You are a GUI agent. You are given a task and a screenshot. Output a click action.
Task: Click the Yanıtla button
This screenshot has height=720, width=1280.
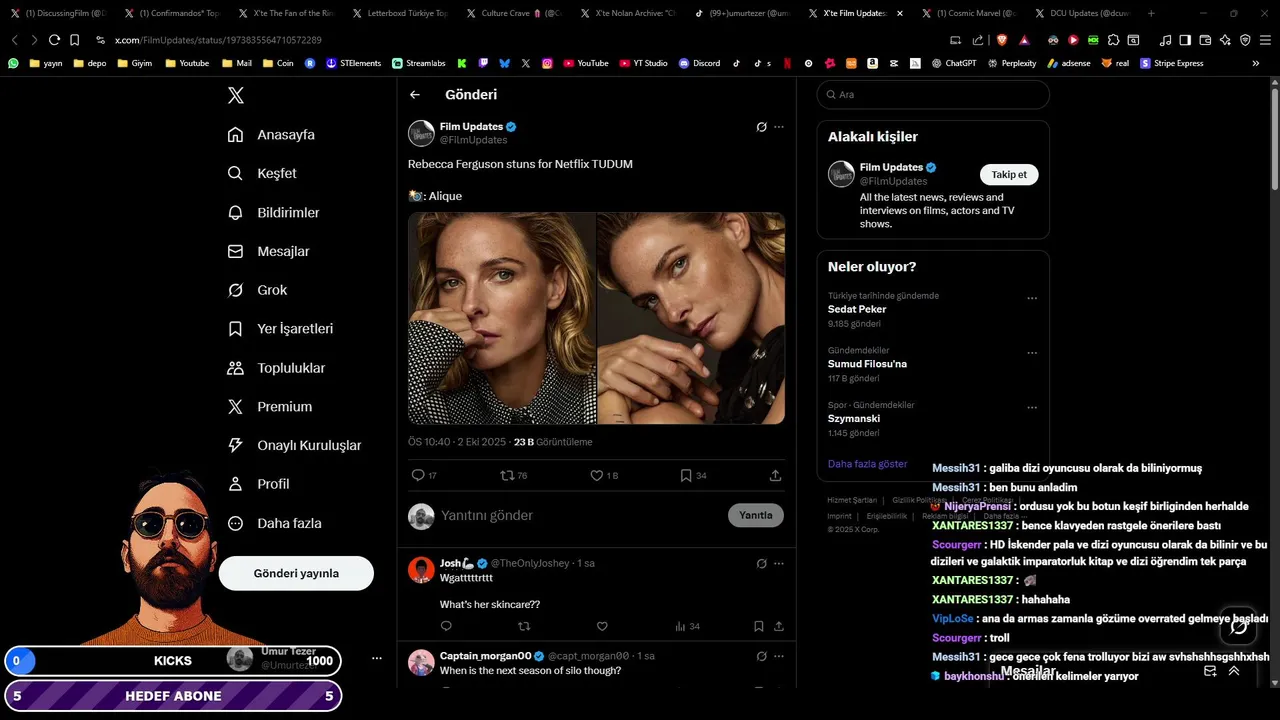756,515
